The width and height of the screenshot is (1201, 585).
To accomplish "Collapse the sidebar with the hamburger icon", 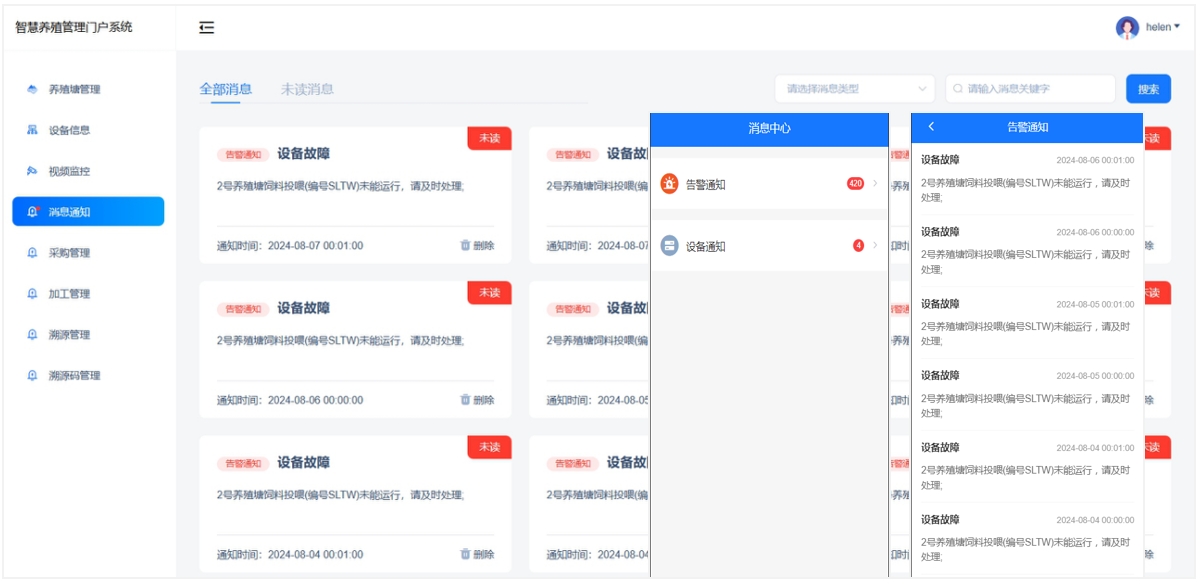I will coord(206,28).
